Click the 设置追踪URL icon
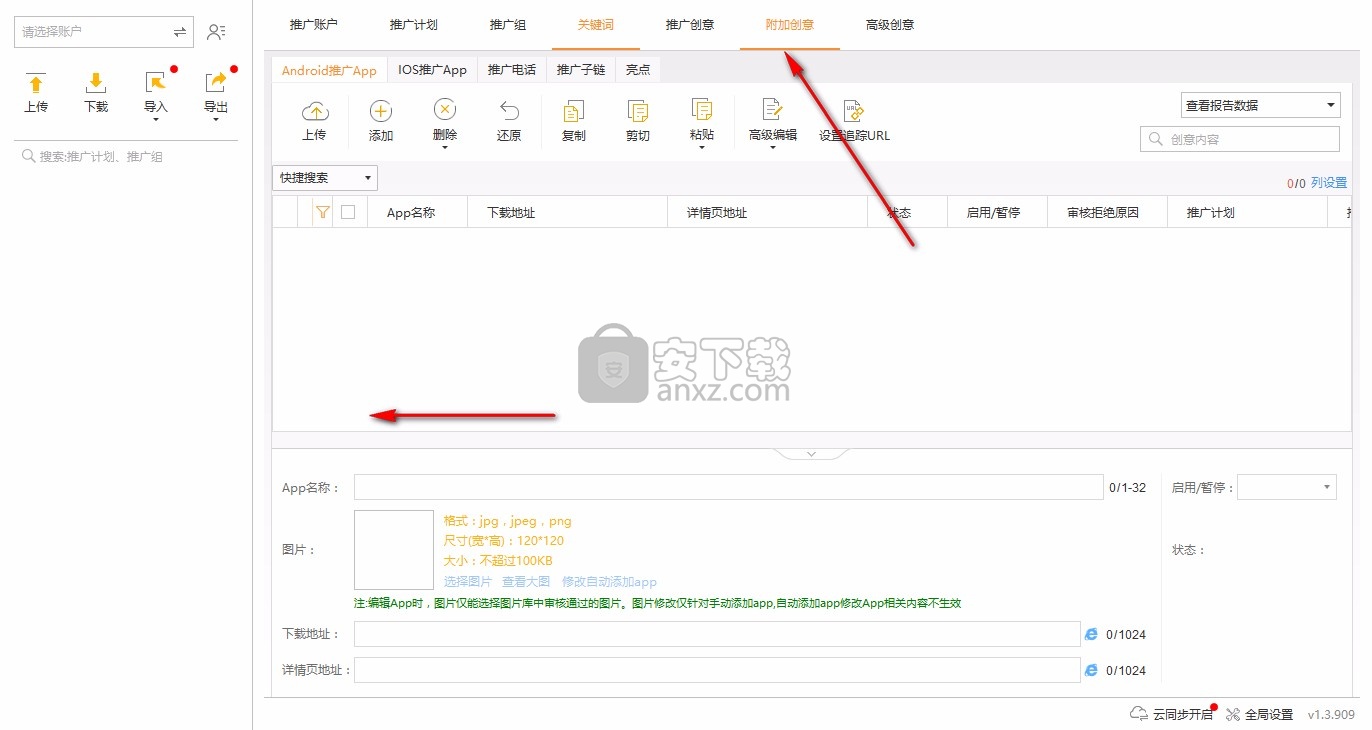Screen dimensions: 1372x730 854,110
